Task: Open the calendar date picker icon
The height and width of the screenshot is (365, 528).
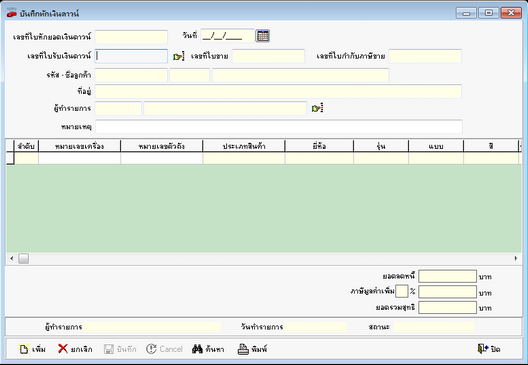Action: (x=263, y=36)
